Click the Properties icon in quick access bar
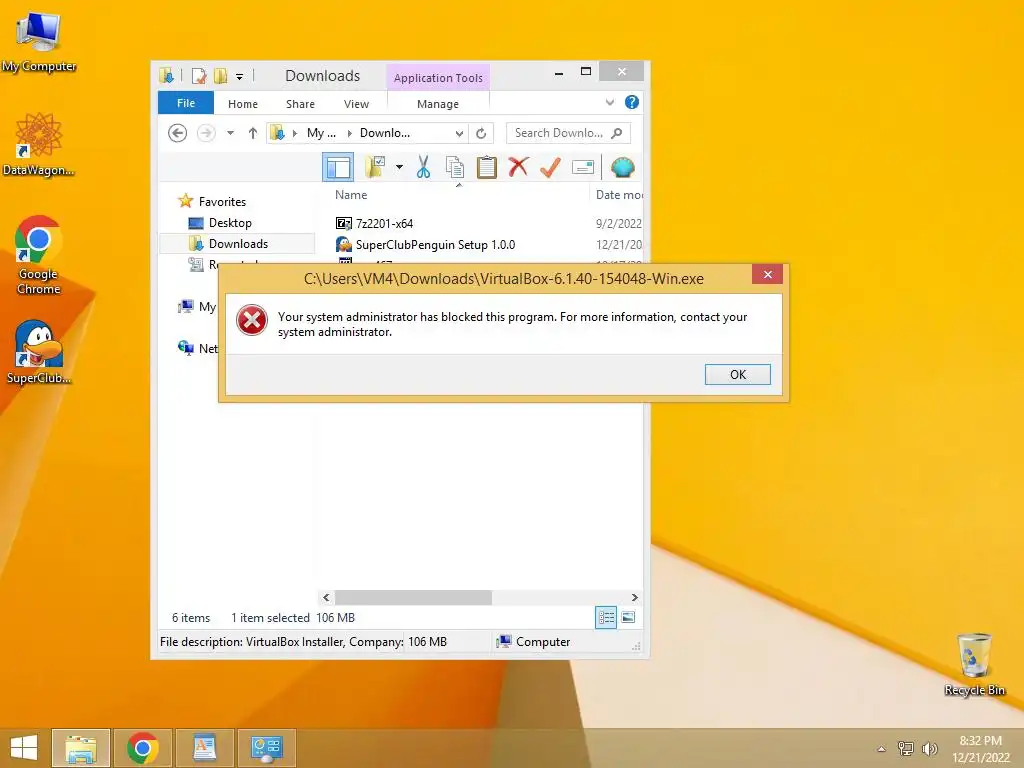The height and width of the screenshot is (768, 1024). pos(199,76)
